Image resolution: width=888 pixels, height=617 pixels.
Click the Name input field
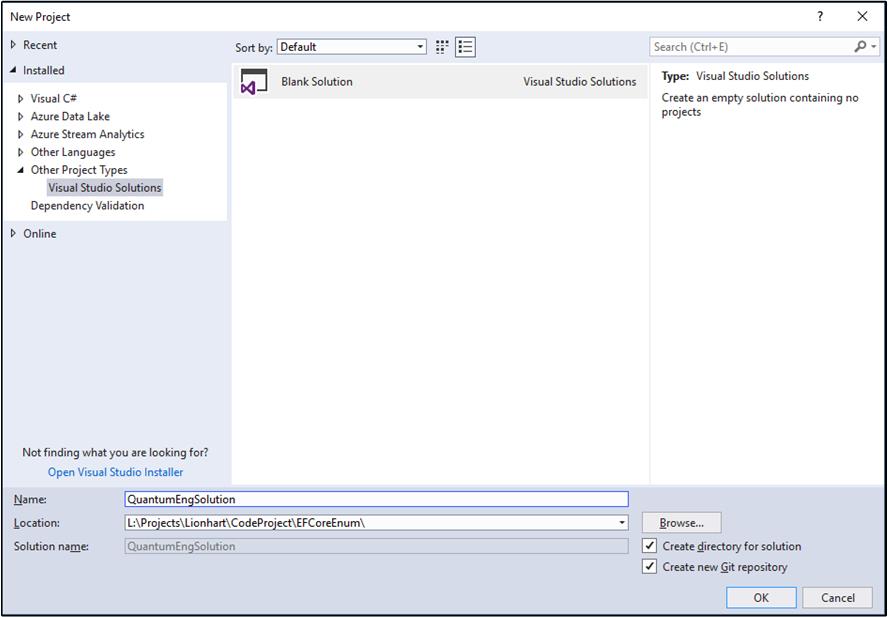(x=376, y=499)
